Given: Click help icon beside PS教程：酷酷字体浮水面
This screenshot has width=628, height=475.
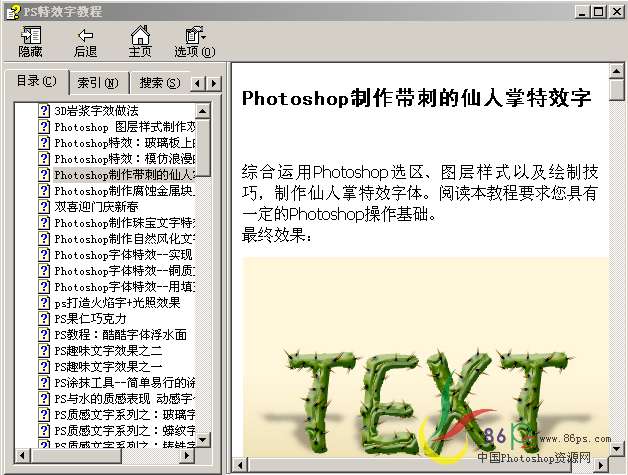Looking at the screenshot, I should click(x=44, y=335).
